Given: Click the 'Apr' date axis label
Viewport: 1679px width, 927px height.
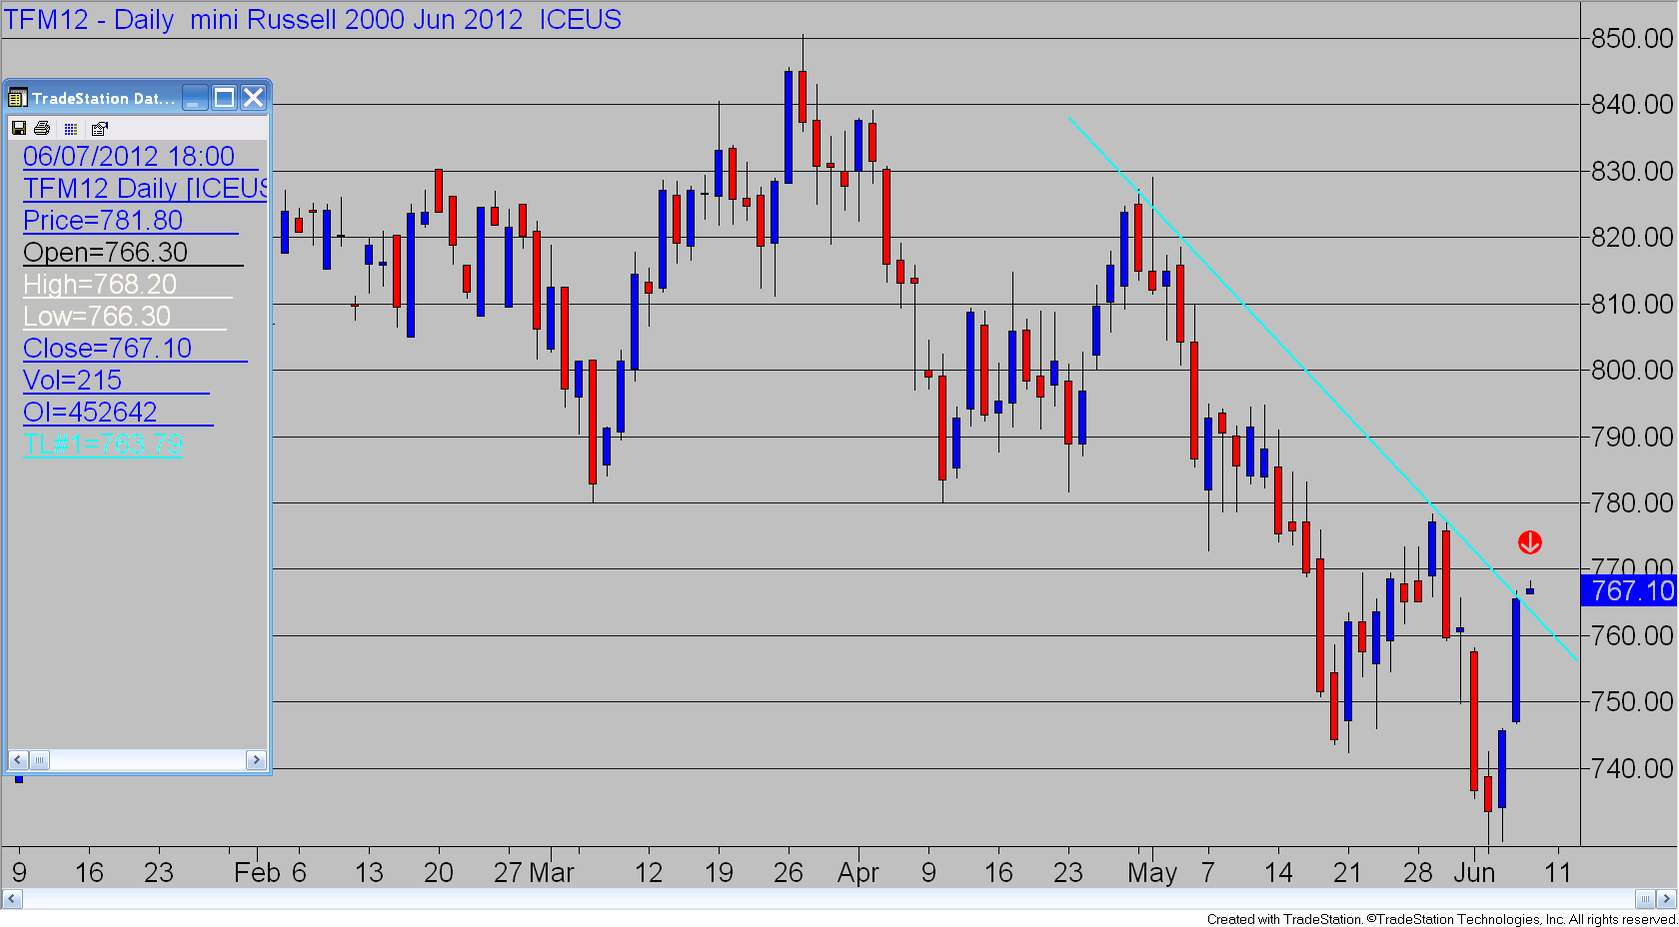Looking at the screenshot, I should 858,873.
